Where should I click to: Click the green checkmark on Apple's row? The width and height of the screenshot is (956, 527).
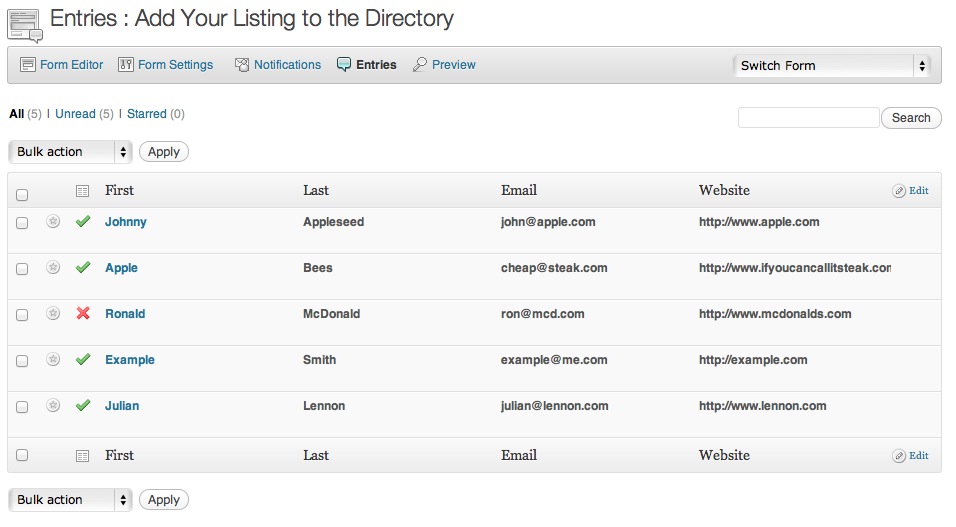[83, 268]
